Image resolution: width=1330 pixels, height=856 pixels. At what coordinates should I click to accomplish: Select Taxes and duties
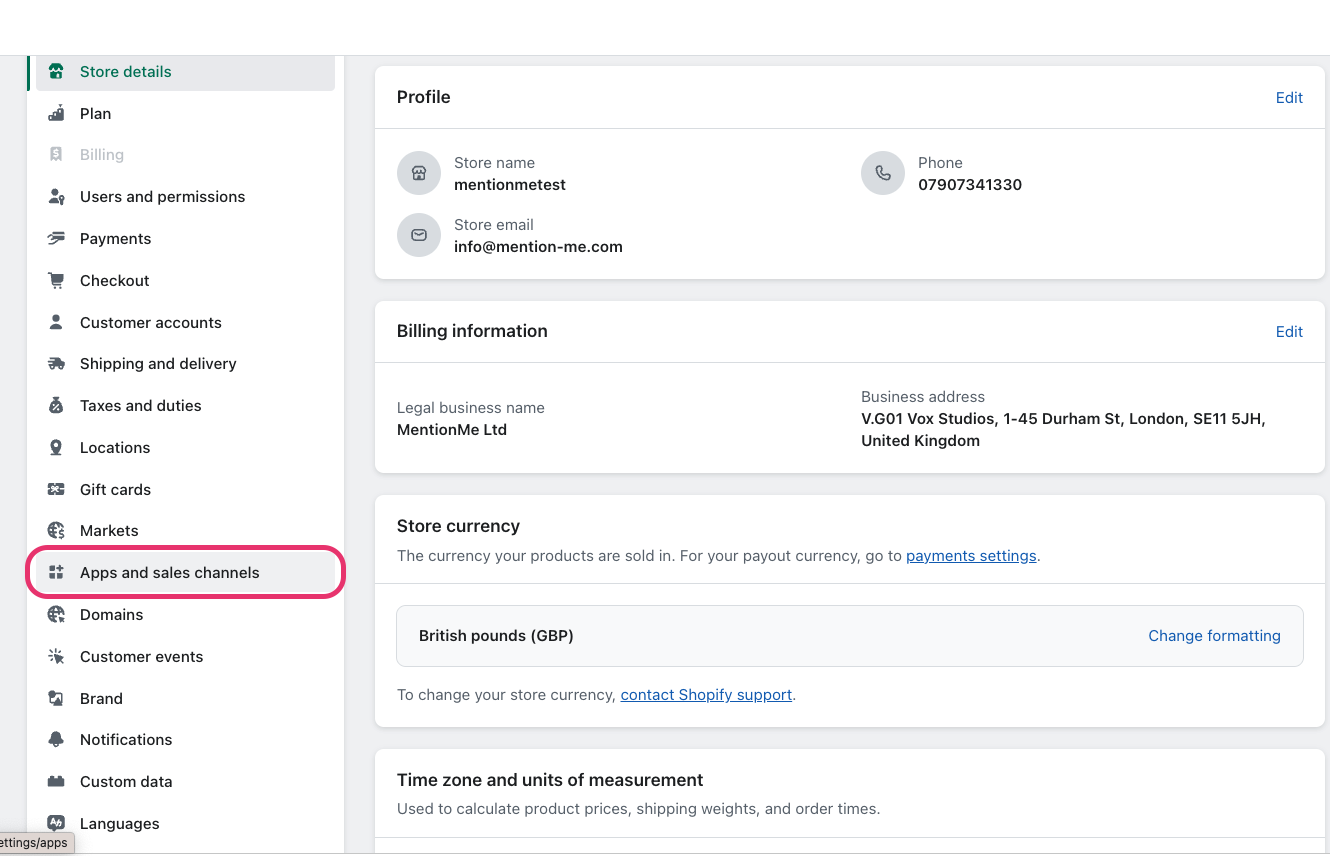(x=185, y=406)
